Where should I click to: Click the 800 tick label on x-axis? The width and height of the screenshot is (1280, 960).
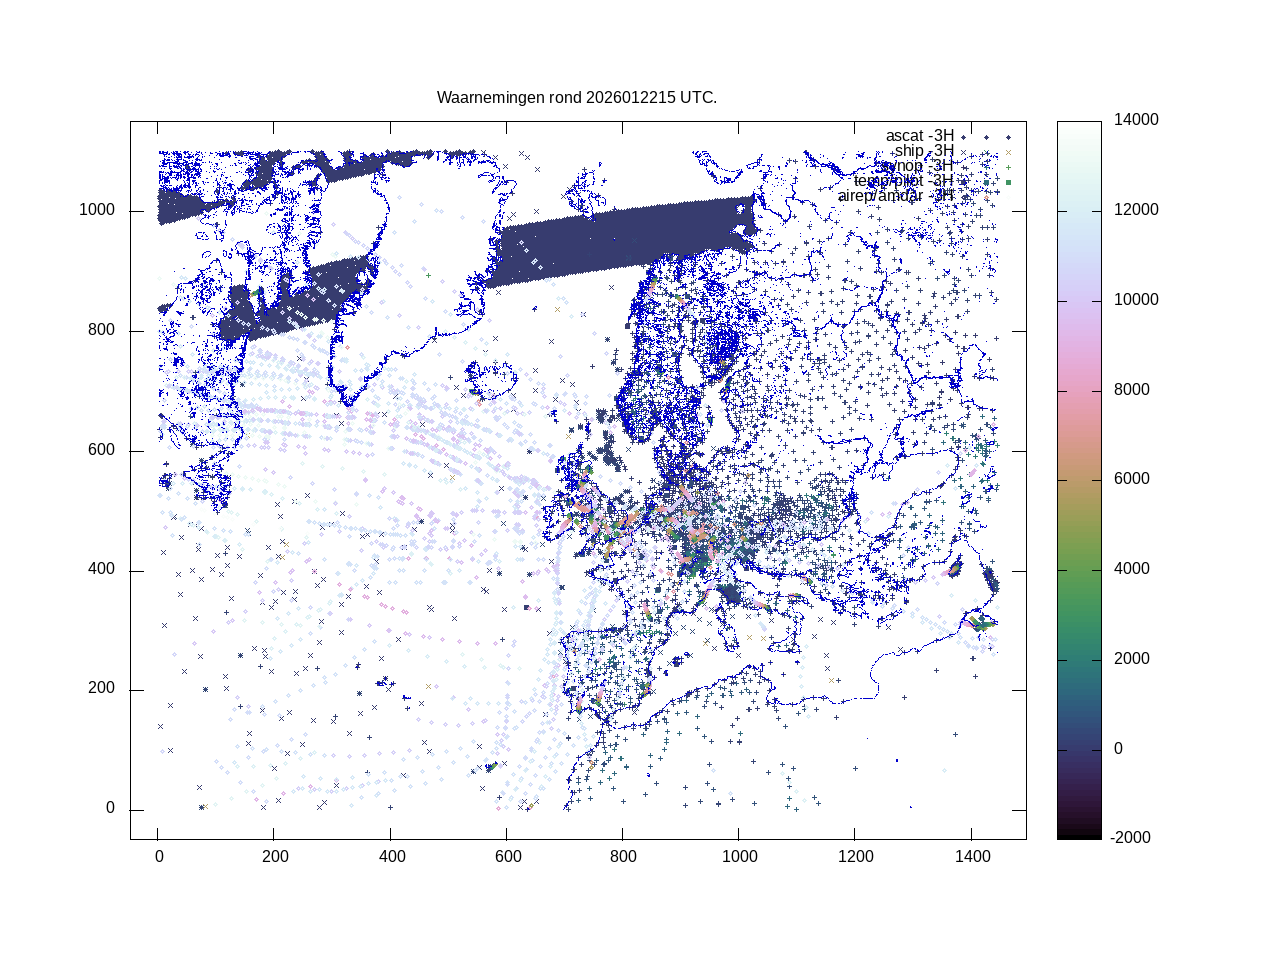pos(623,856)
